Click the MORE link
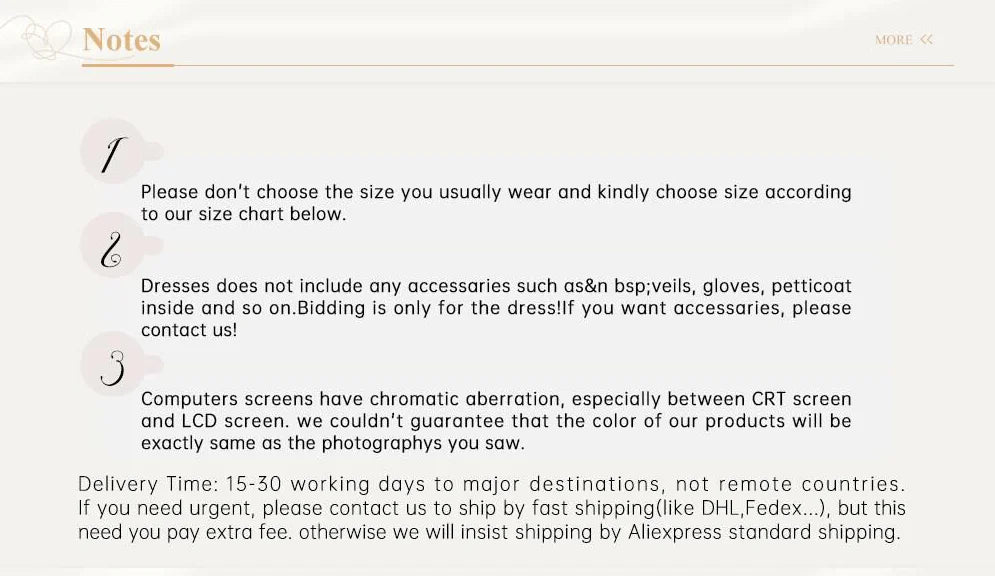995x576 pixels. [x=893, y=40]
